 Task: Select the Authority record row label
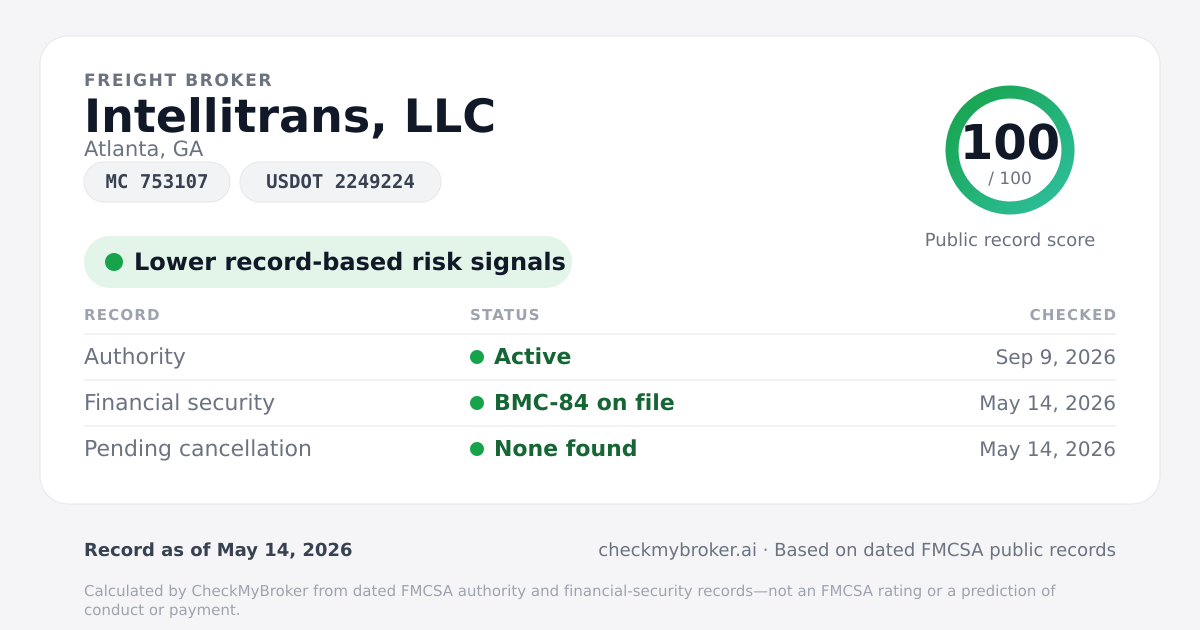click(135, 357)
